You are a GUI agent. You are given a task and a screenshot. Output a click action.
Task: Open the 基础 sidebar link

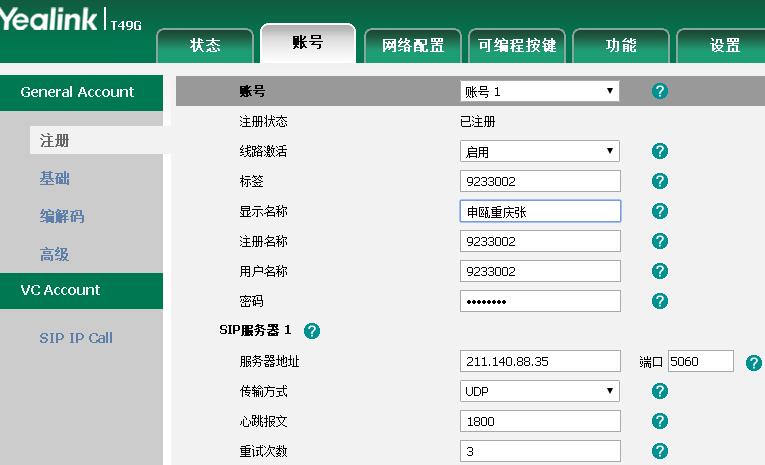[x=55, y=179]
